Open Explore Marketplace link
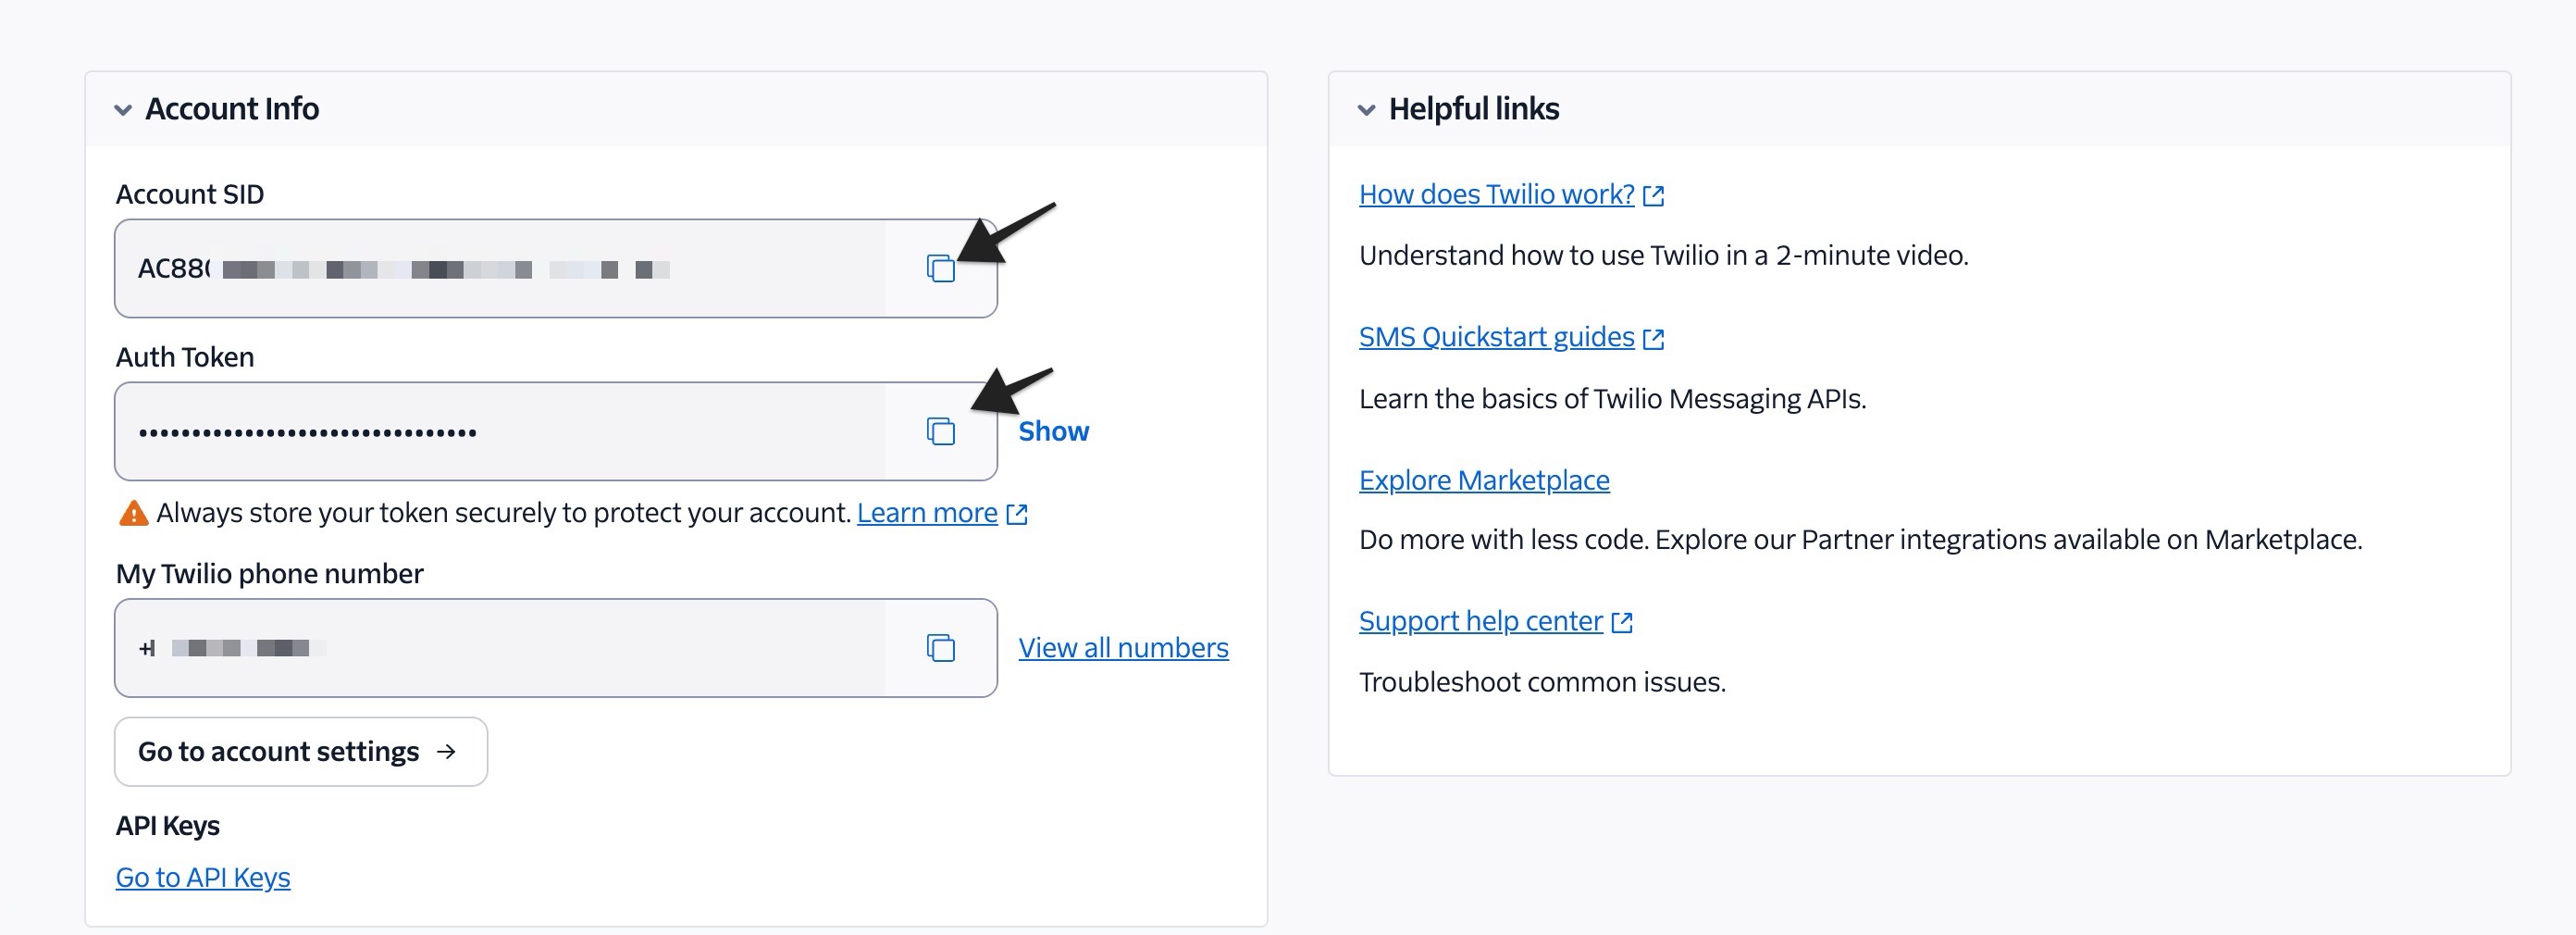2576x935 pixels. coord(1484,480)
